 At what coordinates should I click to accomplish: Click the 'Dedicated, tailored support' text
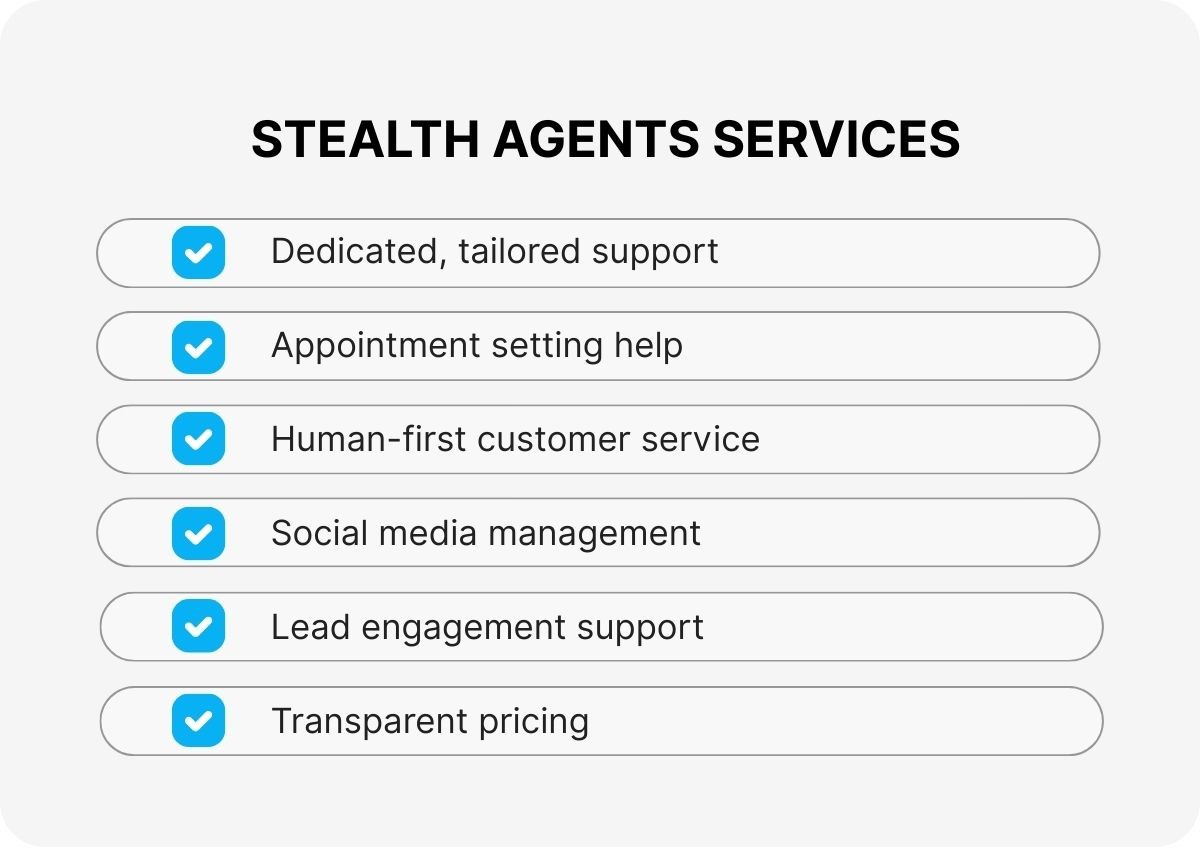494,251
